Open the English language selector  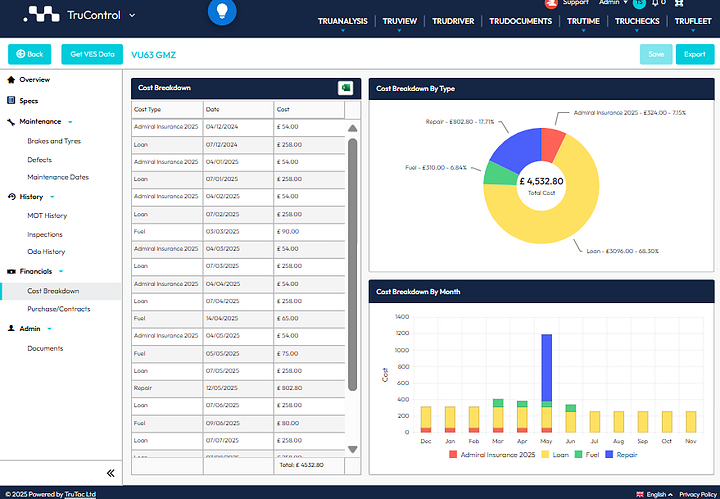pos(659,494)
